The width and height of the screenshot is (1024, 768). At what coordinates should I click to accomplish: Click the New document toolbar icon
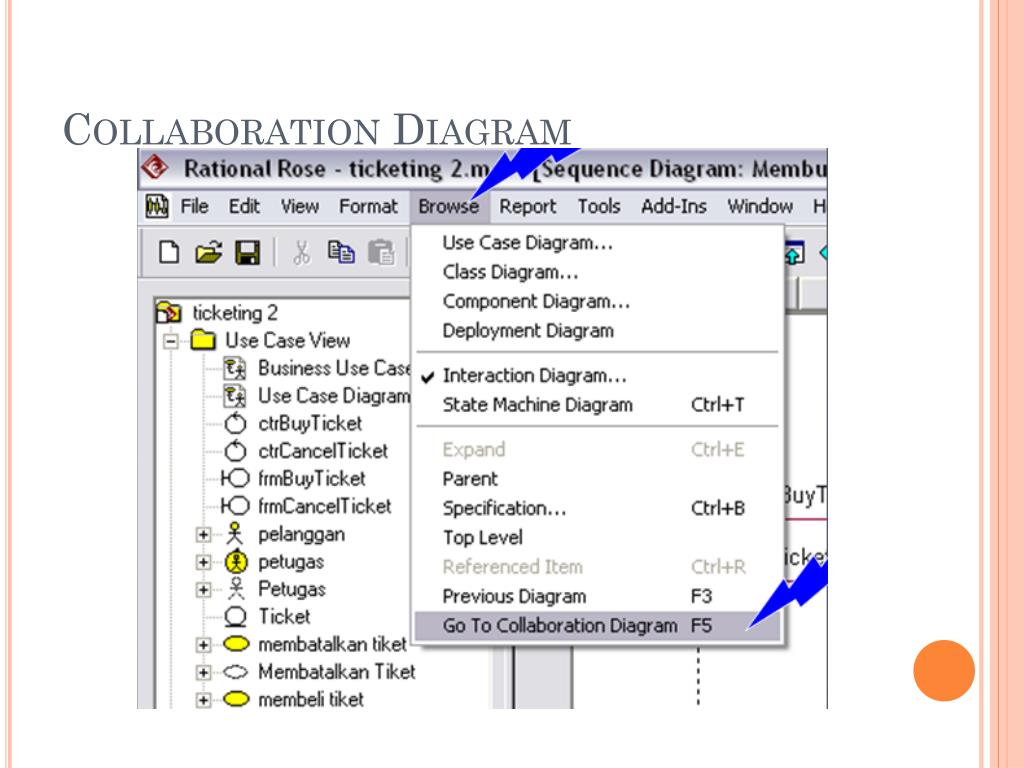[169, 252]
